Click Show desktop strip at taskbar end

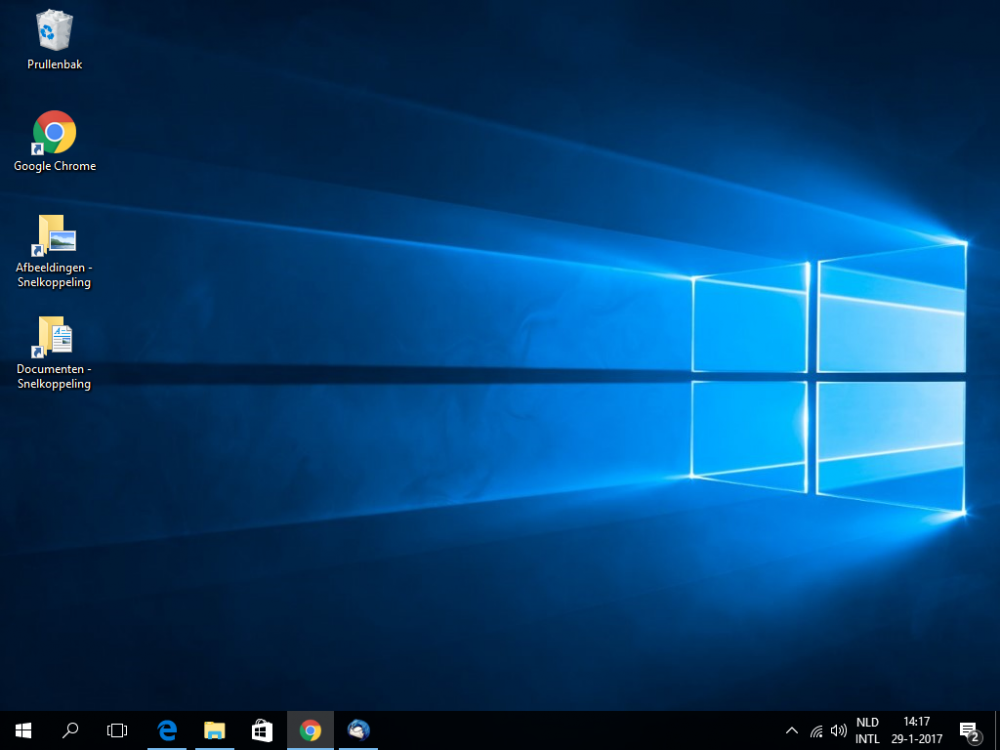click(996, 730)
